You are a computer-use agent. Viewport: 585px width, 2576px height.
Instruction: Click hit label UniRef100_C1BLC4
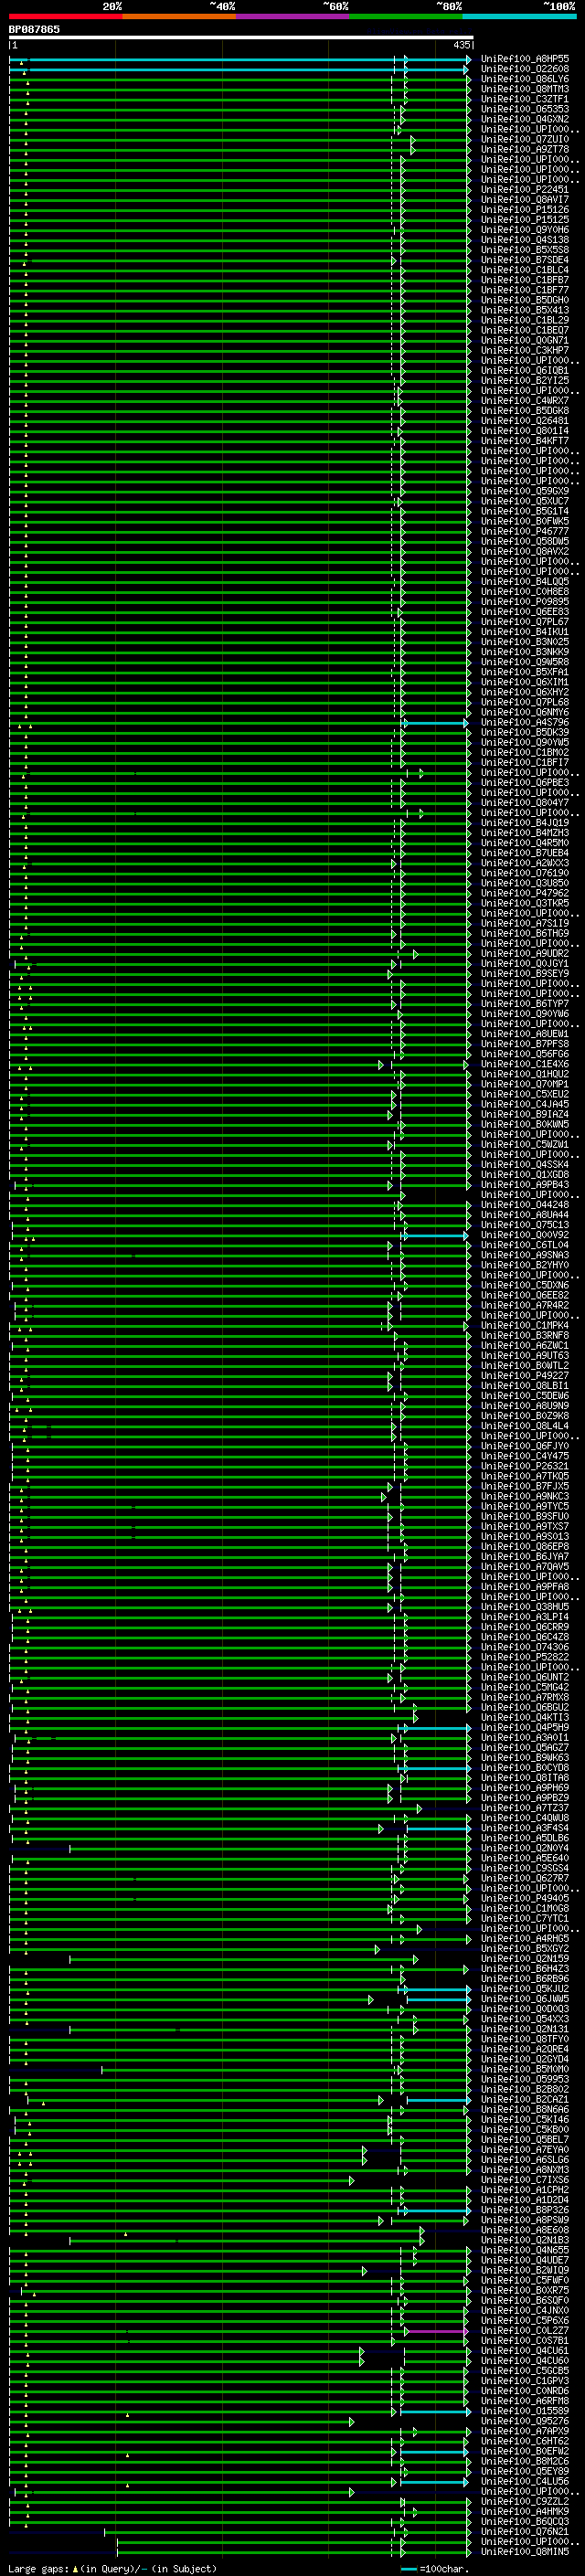[x=524, y=270]
